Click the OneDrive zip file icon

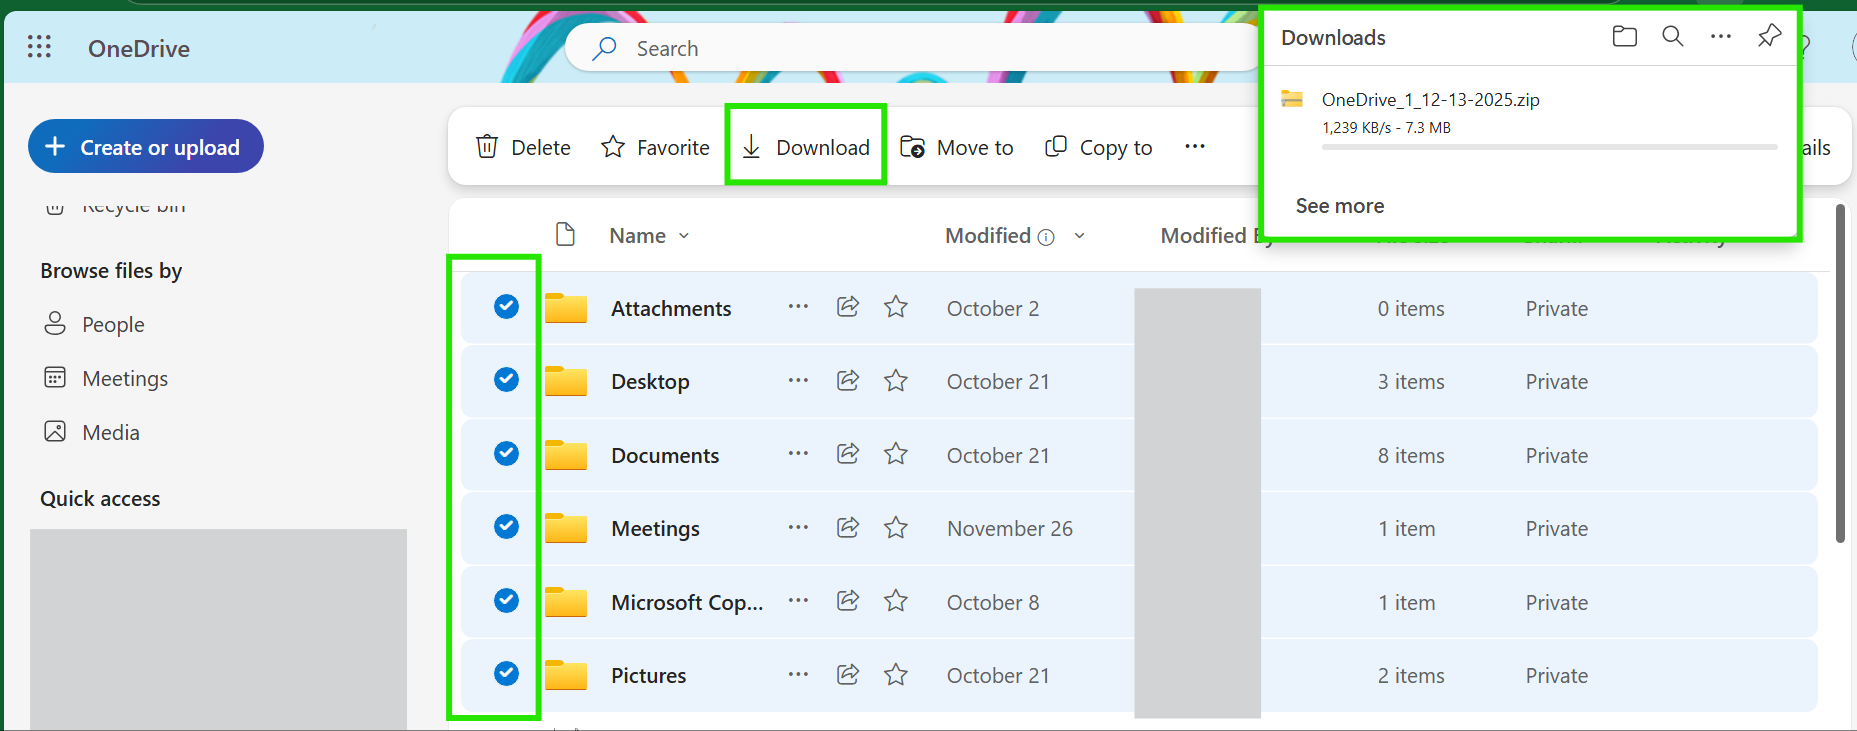coord(1292,99)
